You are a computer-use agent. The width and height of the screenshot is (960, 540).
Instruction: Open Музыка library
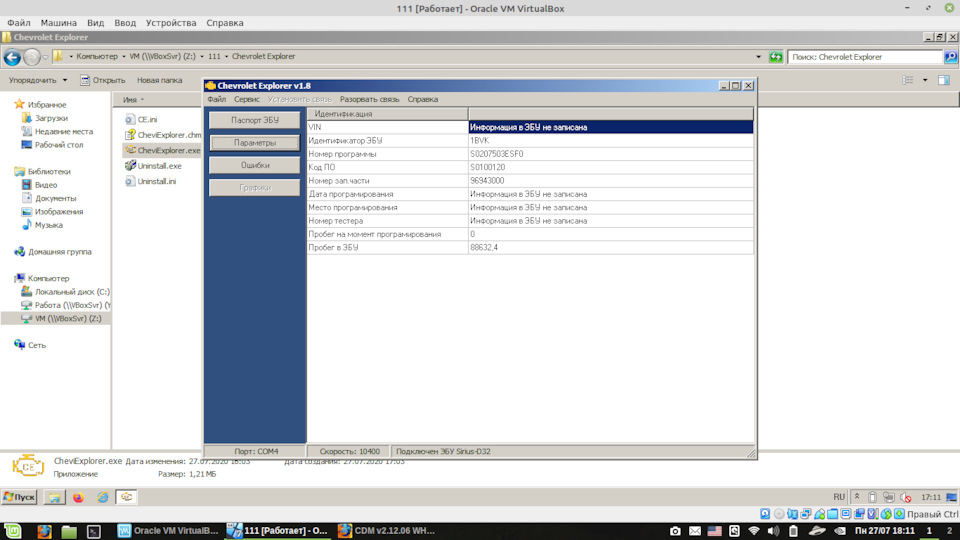tap(42, 225)
